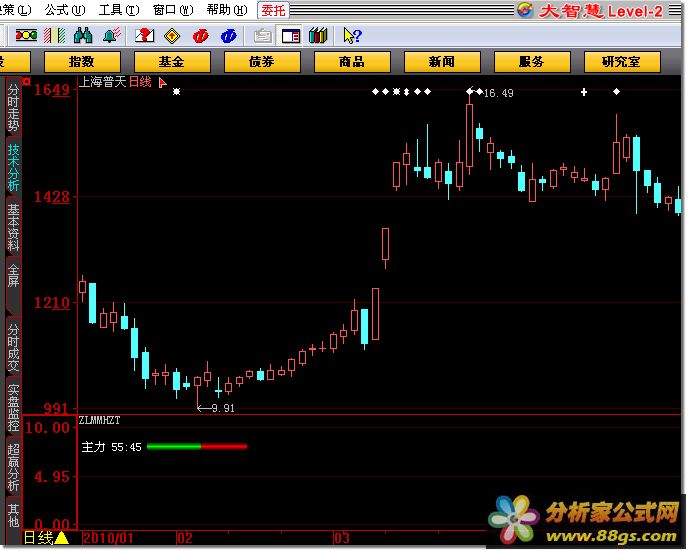
Task: Open the 公式(U) menu
Action: [65, 10]
